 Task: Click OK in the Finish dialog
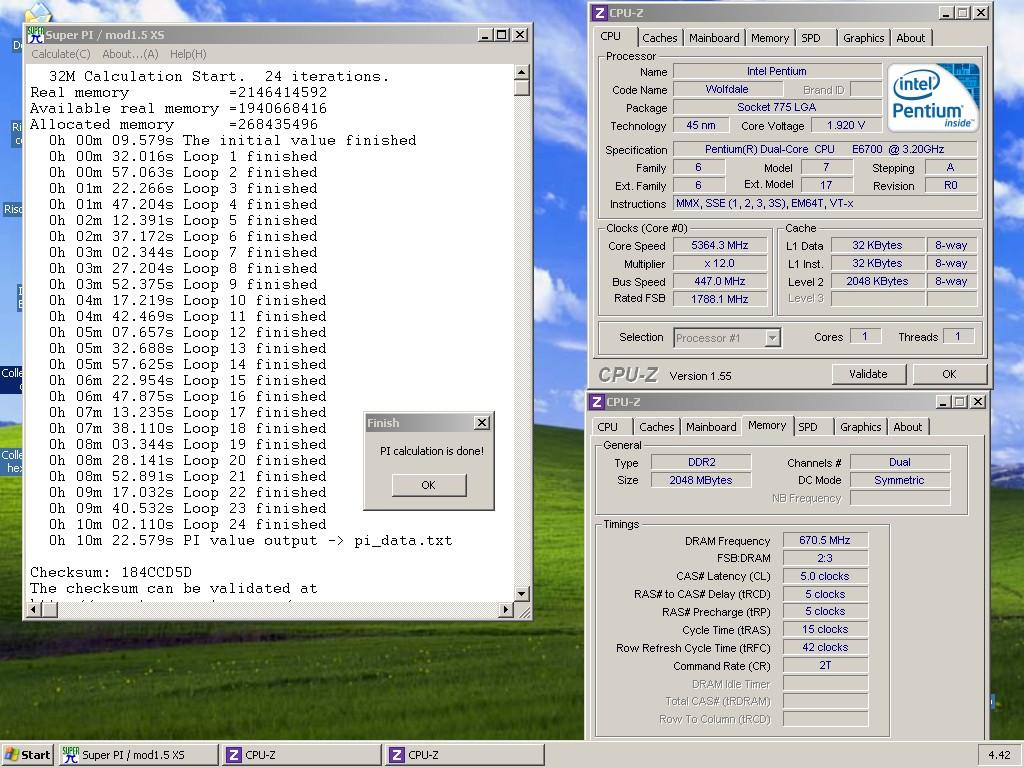[x=428, y=485]
